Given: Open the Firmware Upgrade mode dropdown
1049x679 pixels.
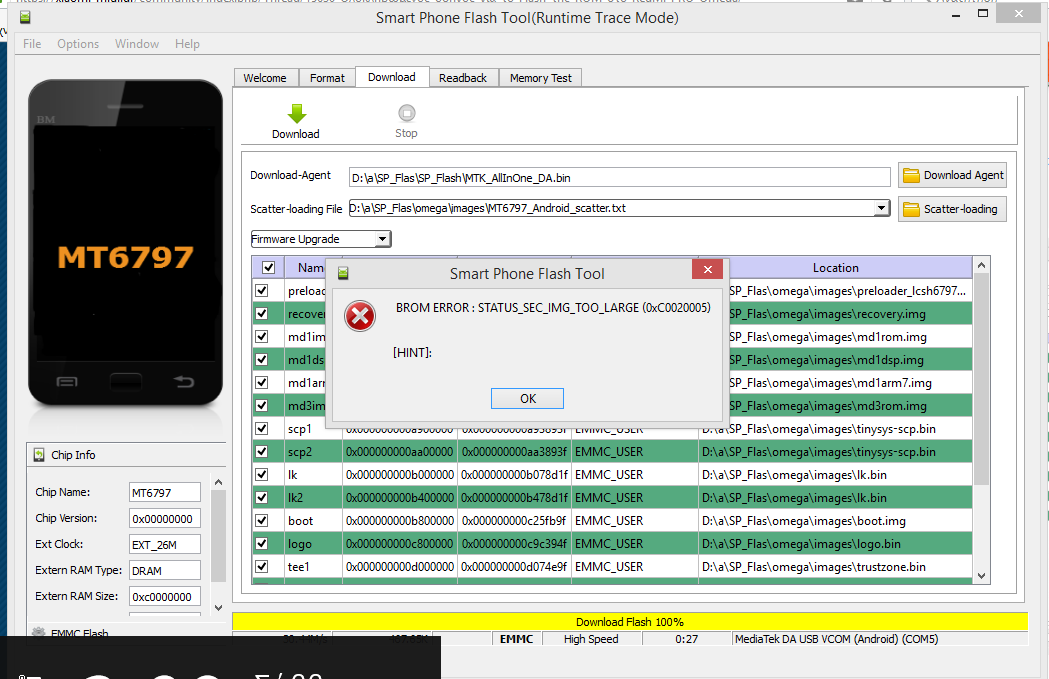Looking at the screenshot, I should pyautogui.click(x=381, y=239).
